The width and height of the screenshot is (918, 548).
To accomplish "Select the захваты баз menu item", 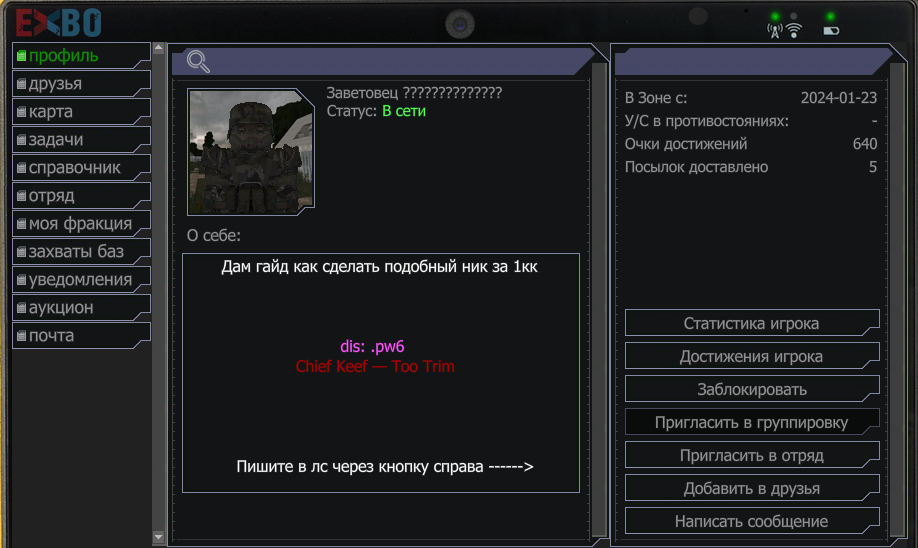I will pos(81,252).
